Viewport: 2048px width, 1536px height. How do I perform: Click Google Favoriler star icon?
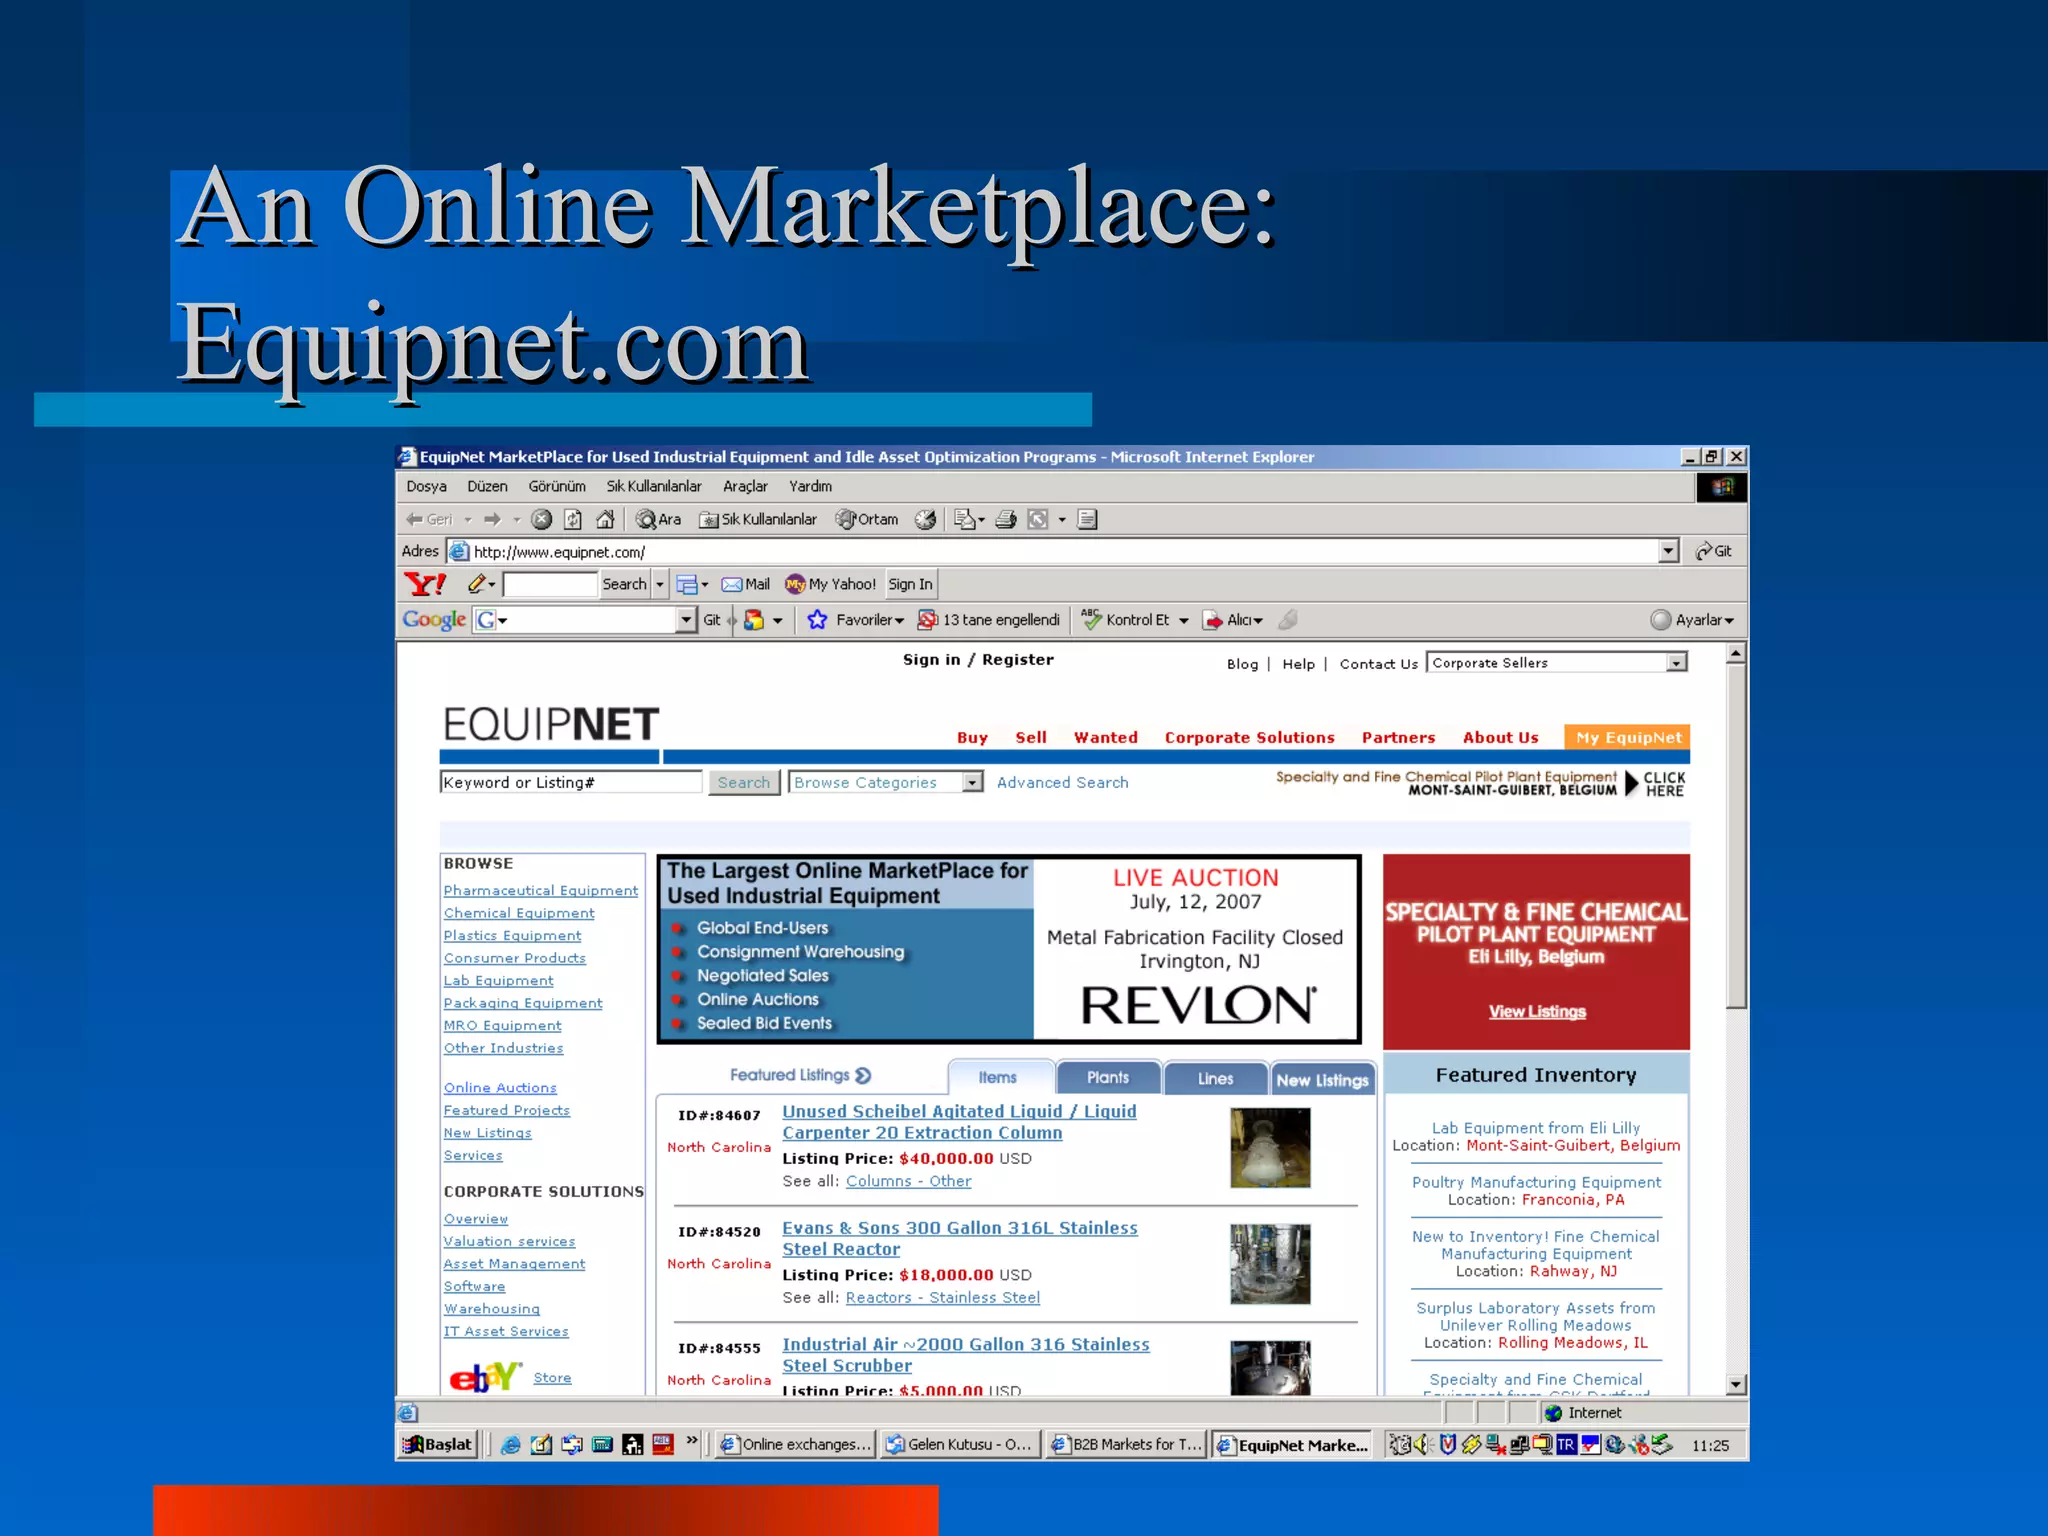pyautogui.click(x=817, y=620)
